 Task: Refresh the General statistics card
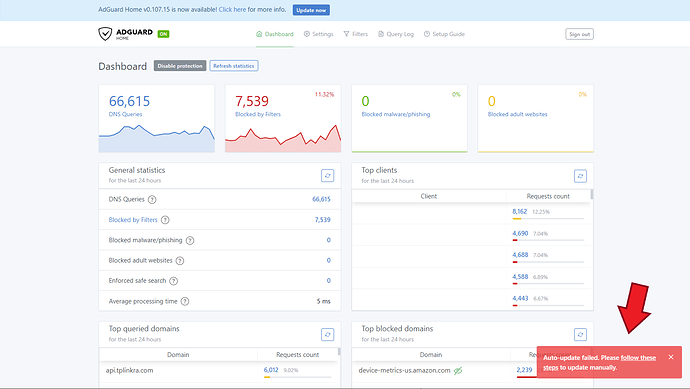click(327, 176)
